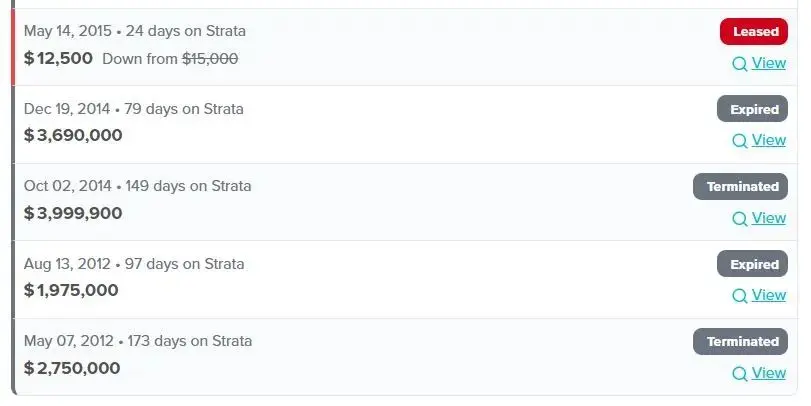The width and height of the screenshot is (811, 406).
Task: Click magnifier icon for Aug 13, 2012 listing
Action: (740, 296)
